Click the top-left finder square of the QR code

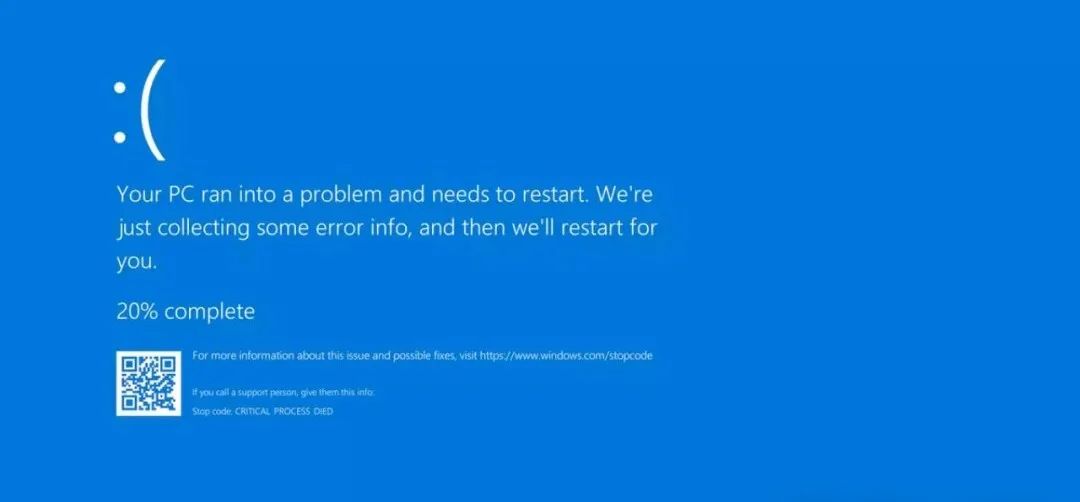(x=129, y=364)
